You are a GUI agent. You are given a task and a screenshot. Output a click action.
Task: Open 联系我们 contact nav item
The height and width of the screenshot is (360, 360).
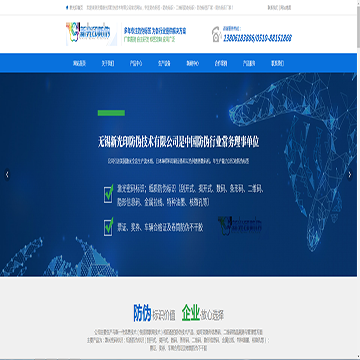pyautogui.click(x=277, y=63)
